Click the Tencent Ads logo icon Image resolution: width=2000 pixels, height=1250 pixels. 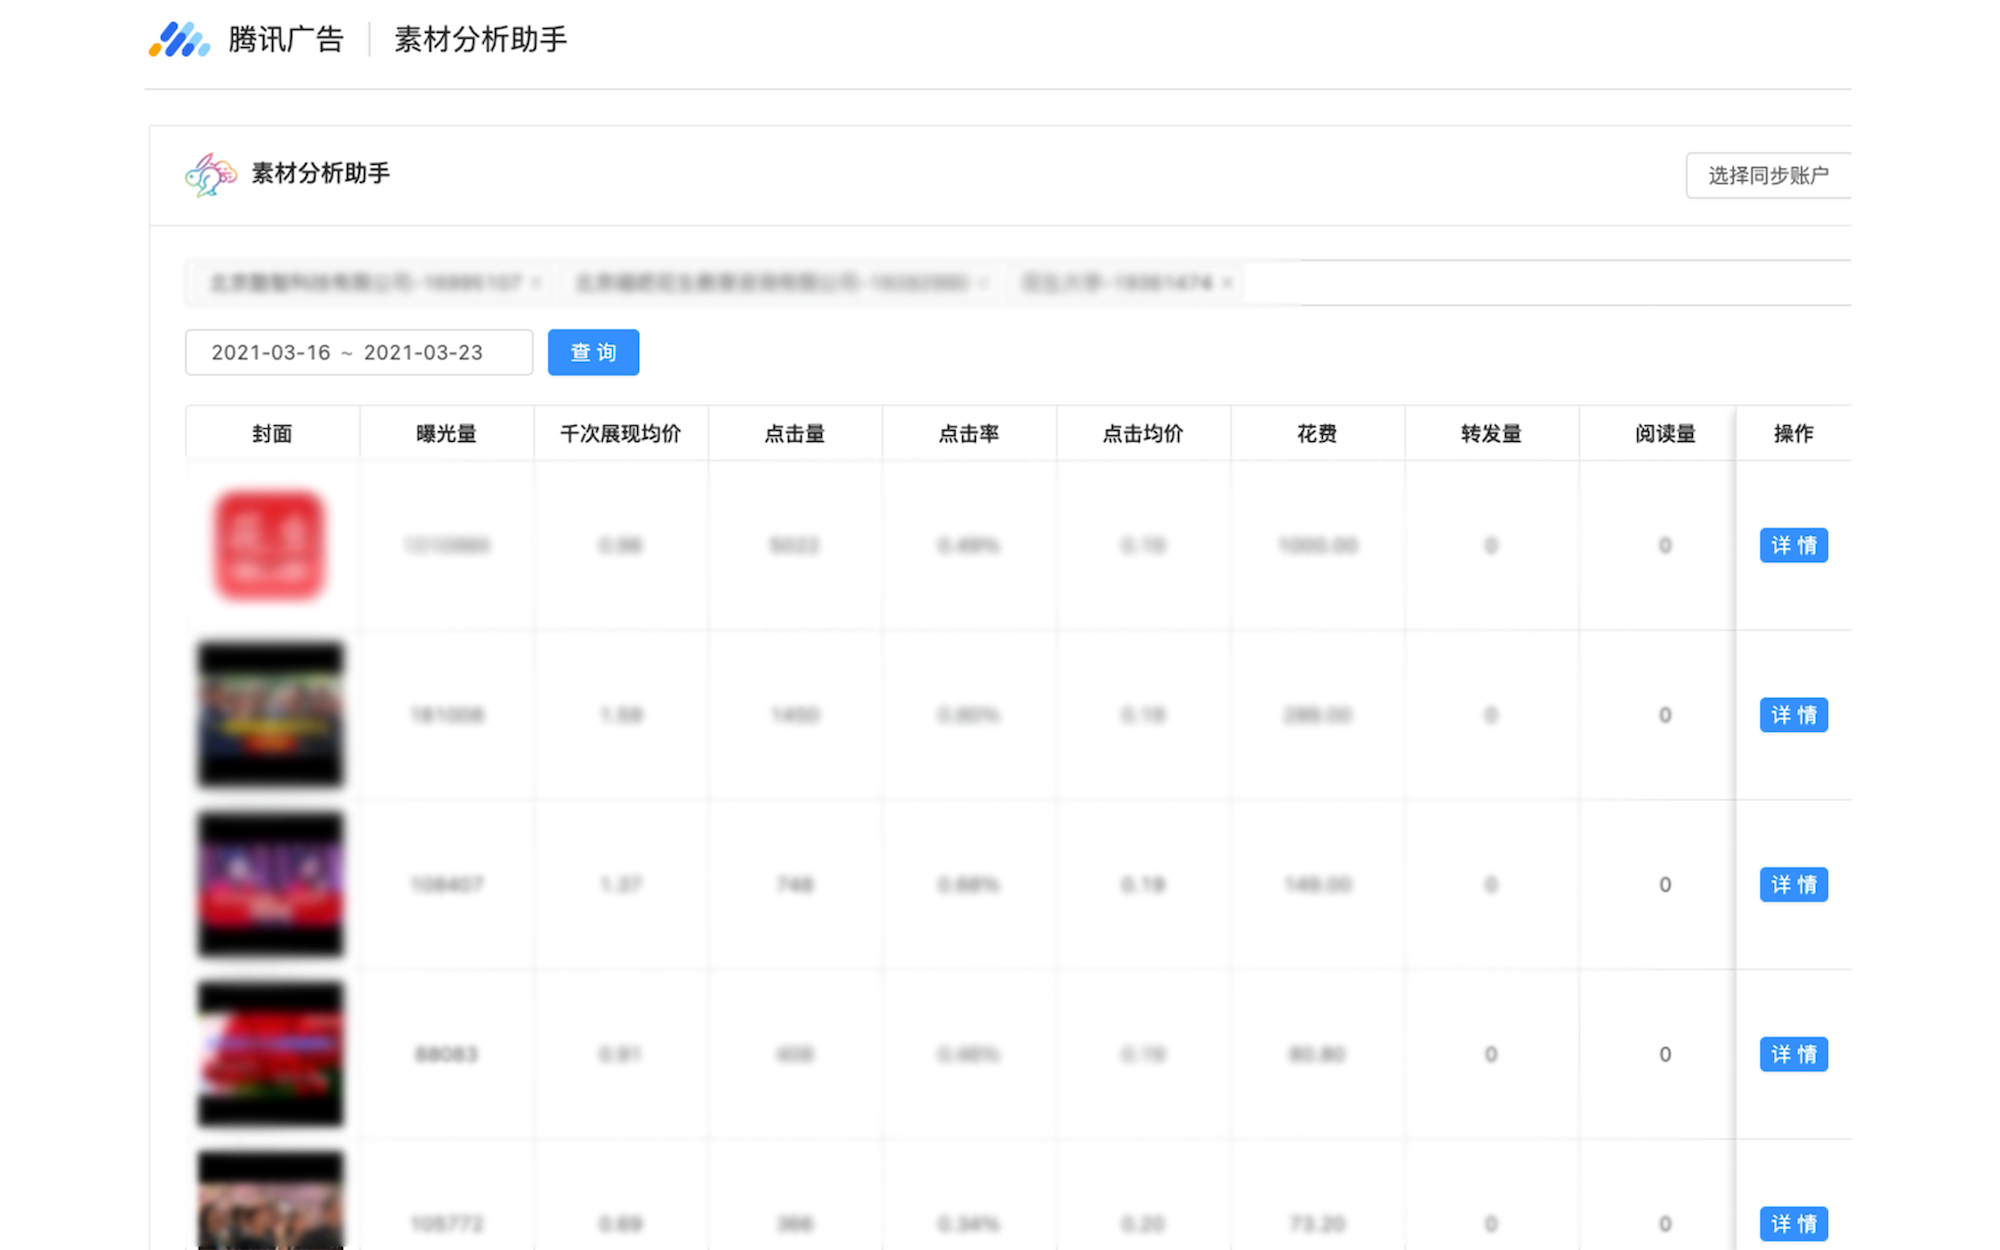[x=179, y=40]
